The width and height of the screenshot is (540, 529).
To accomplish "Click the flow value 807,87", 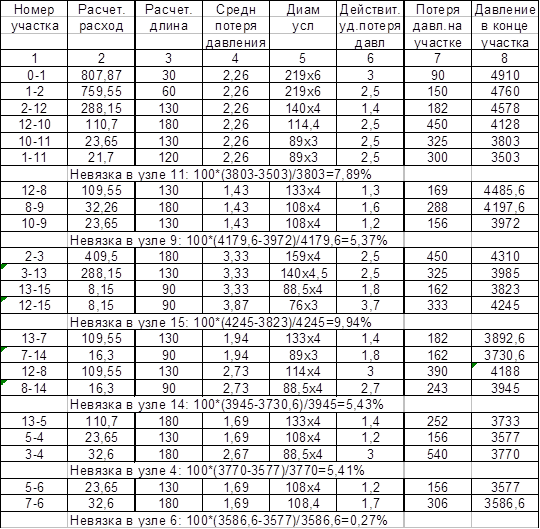I will (x=101, y=75).
